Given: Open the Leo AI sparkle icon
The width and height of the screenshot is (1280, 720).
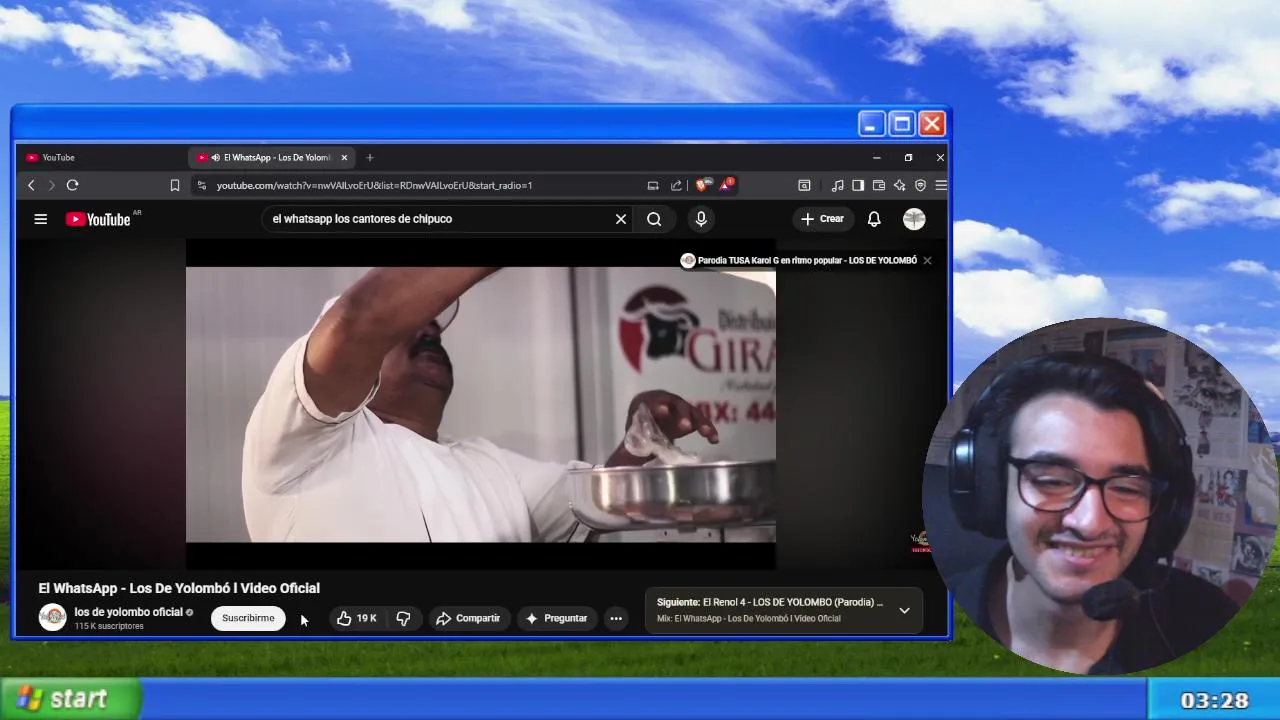Looking at the screenshot, I should click(899, 185).
